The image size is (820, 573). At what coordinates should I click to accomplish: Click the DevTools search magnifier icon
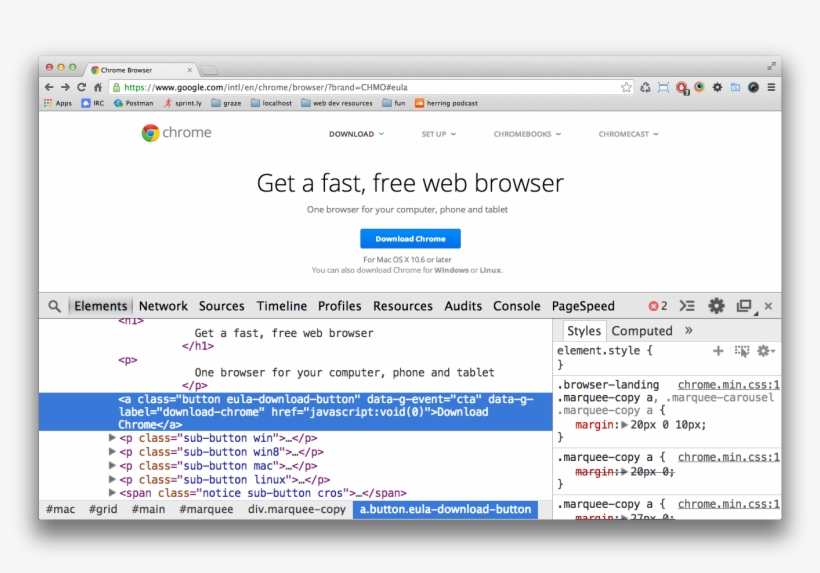point(54,306)
